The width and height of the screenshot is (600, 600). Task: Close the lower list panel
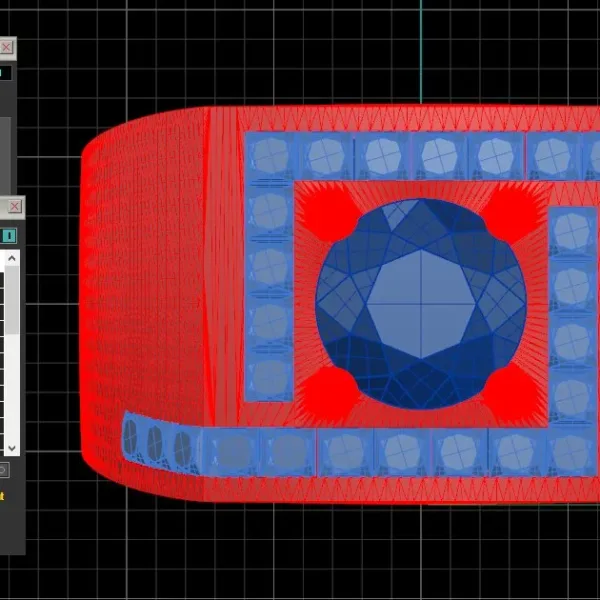pos(15,207)
